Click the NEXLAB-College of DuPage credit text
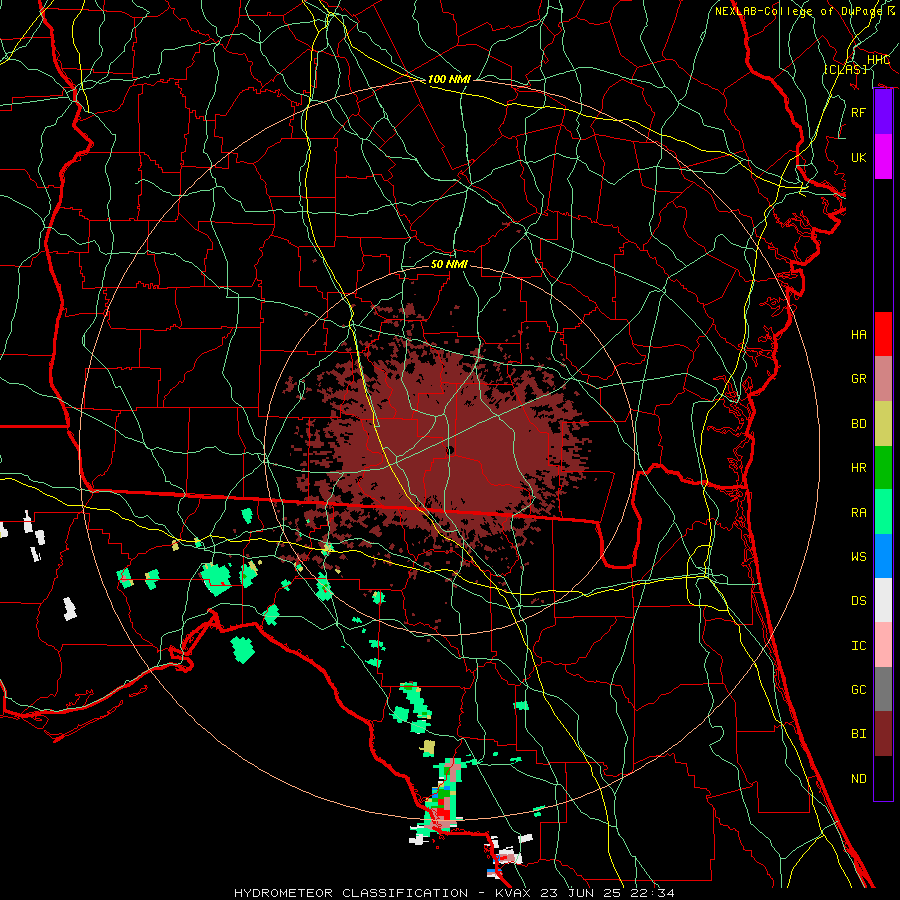The height and width of the screenshot is (900, 900). coord(798,11)
